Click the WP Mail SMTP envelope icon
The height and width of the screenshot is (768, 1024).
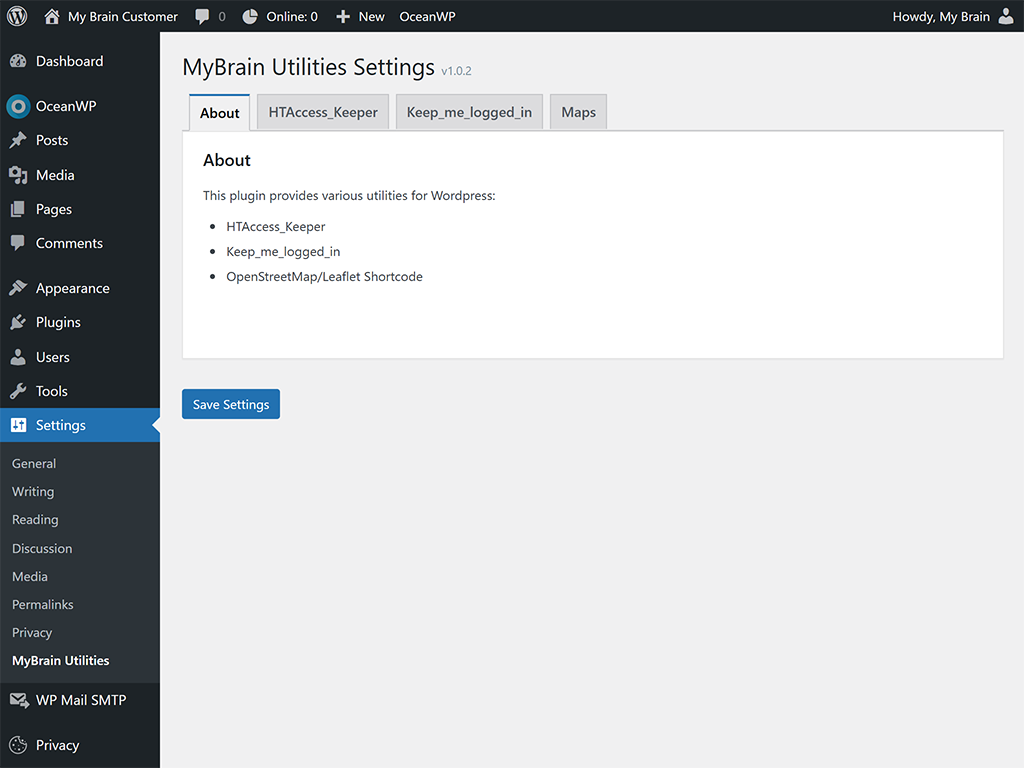[x=18, y=700]
